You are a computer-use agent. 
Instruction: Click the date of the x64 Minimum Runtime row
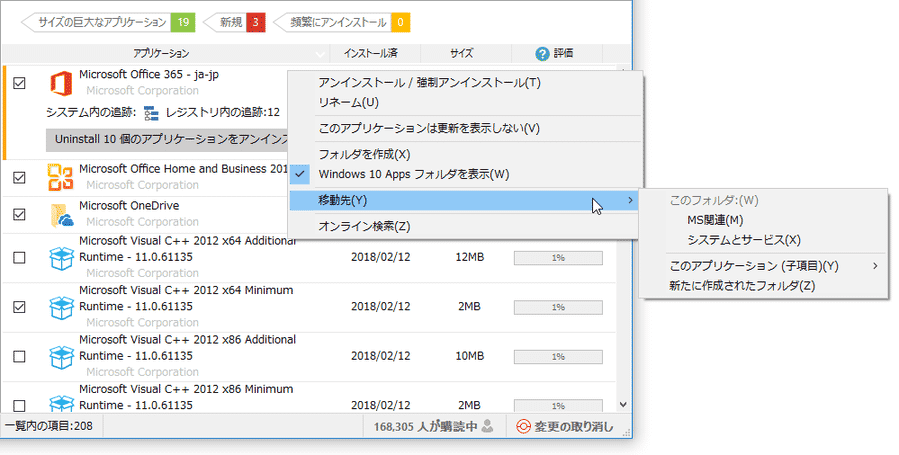coord(381,307)
